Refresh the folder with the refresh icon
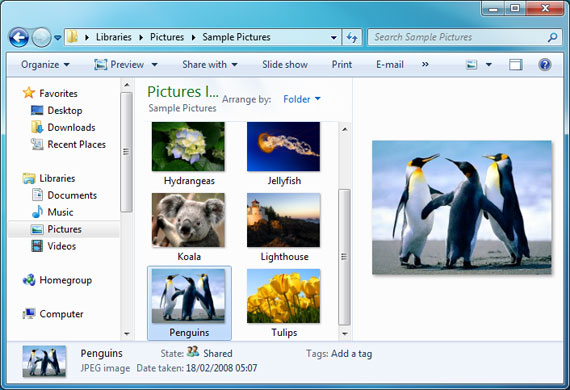The height and width of the screenshot is (390, 570). coord(352,37)
